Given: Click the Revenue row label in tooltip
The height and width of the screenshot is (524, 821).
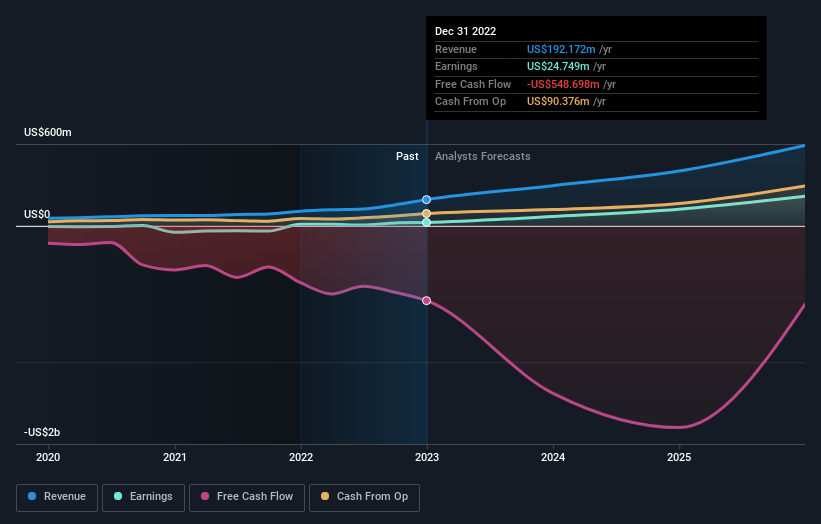Looking at the screenshot, I should (x=456, y=49).
